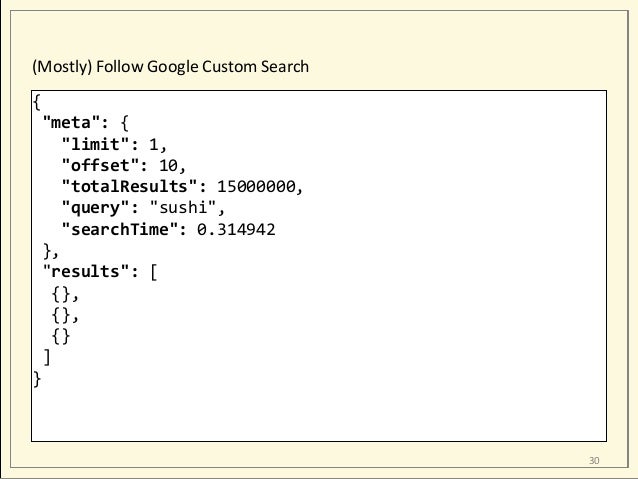Click the "query" key
Image resolution: width=638 pixels, height=479 pixels.
100,207
